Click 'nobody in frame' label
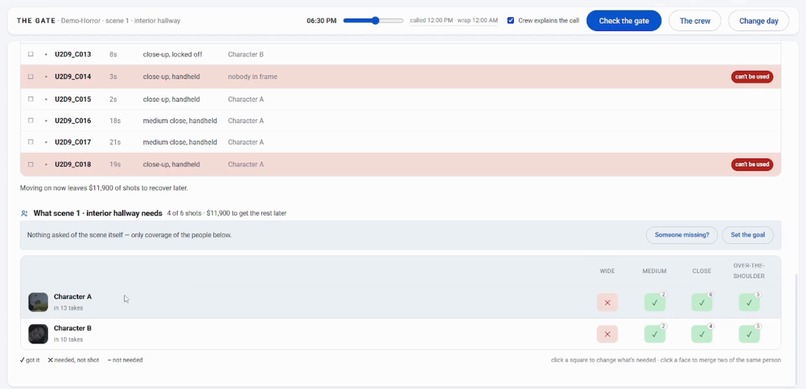 click(252, 77)
